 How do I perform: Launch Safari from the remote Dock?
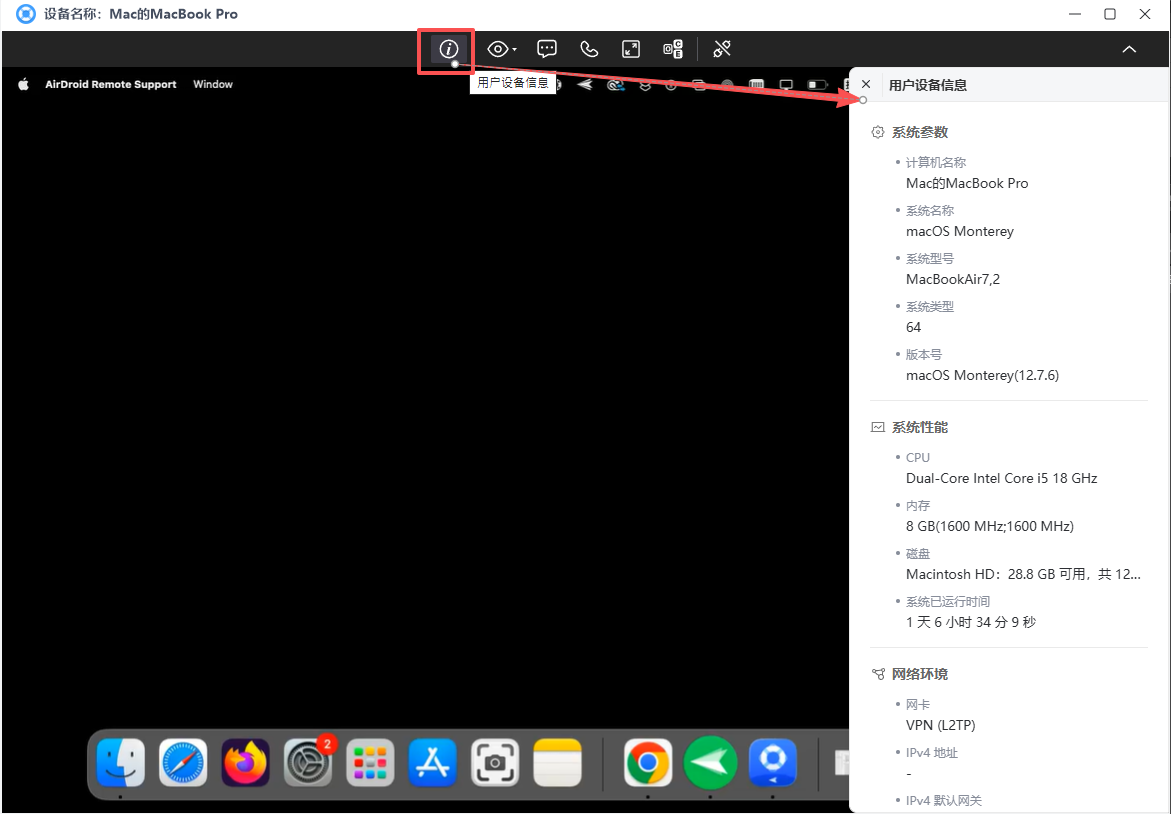(x=183, y=762)
